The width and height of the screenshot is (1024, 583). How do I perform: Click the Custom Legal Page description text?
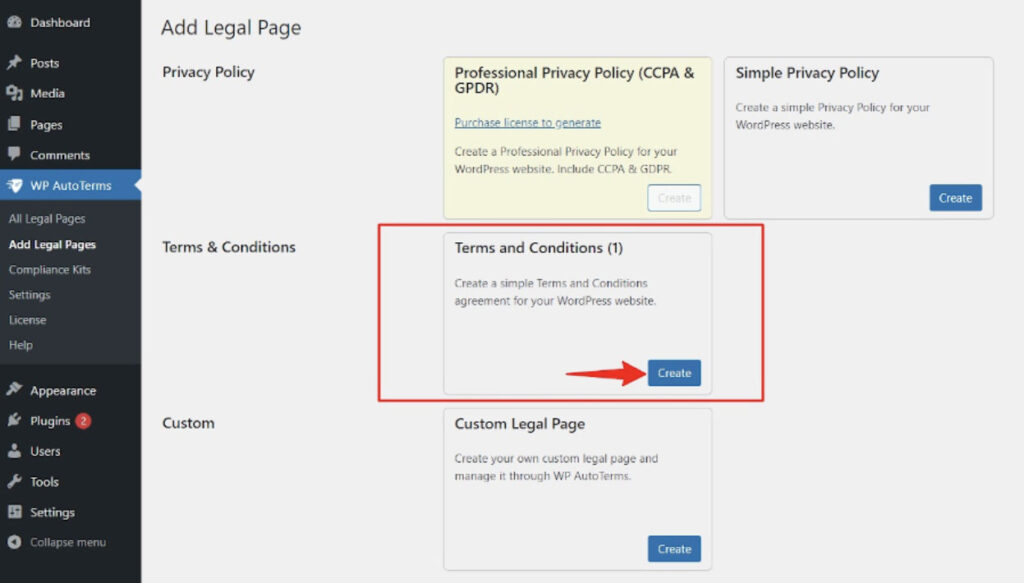pyautogui.click(x=556, y=467)
